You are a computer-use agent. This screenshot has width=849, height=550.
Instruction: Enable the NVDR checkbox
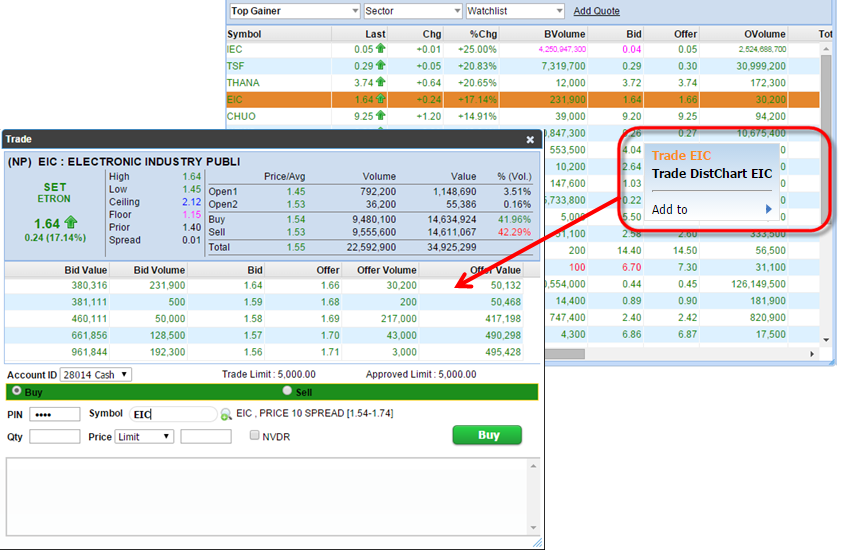point(255,436)
